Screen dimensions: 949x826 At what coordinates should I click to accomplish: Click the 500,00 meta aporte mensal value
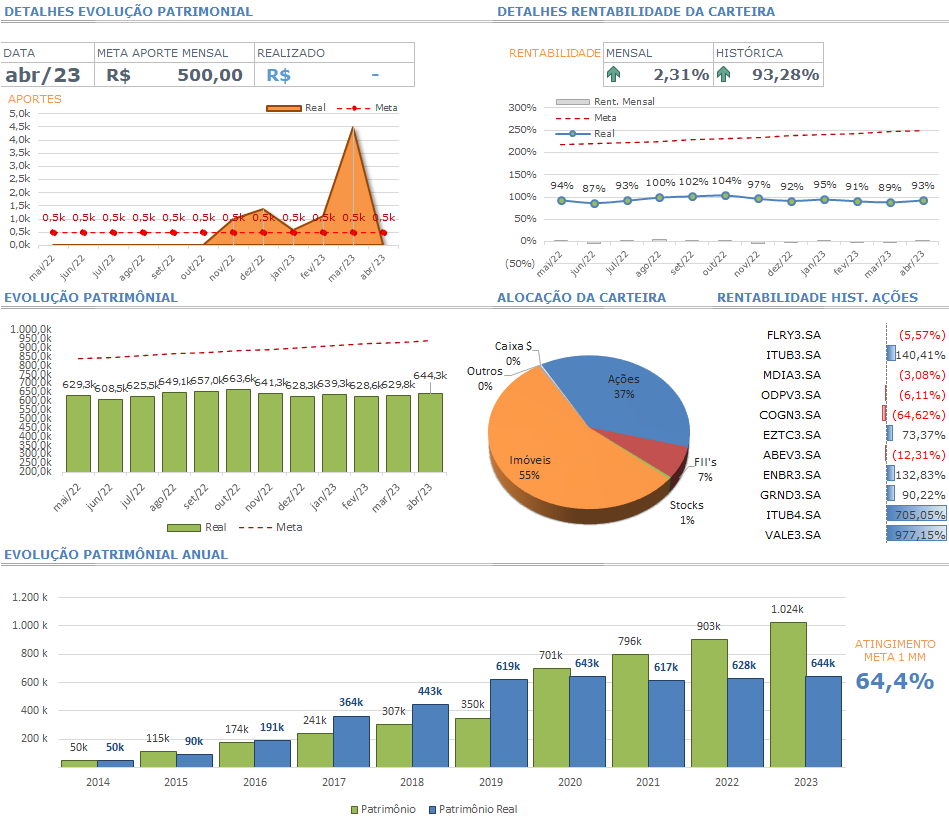click(209, 75)
